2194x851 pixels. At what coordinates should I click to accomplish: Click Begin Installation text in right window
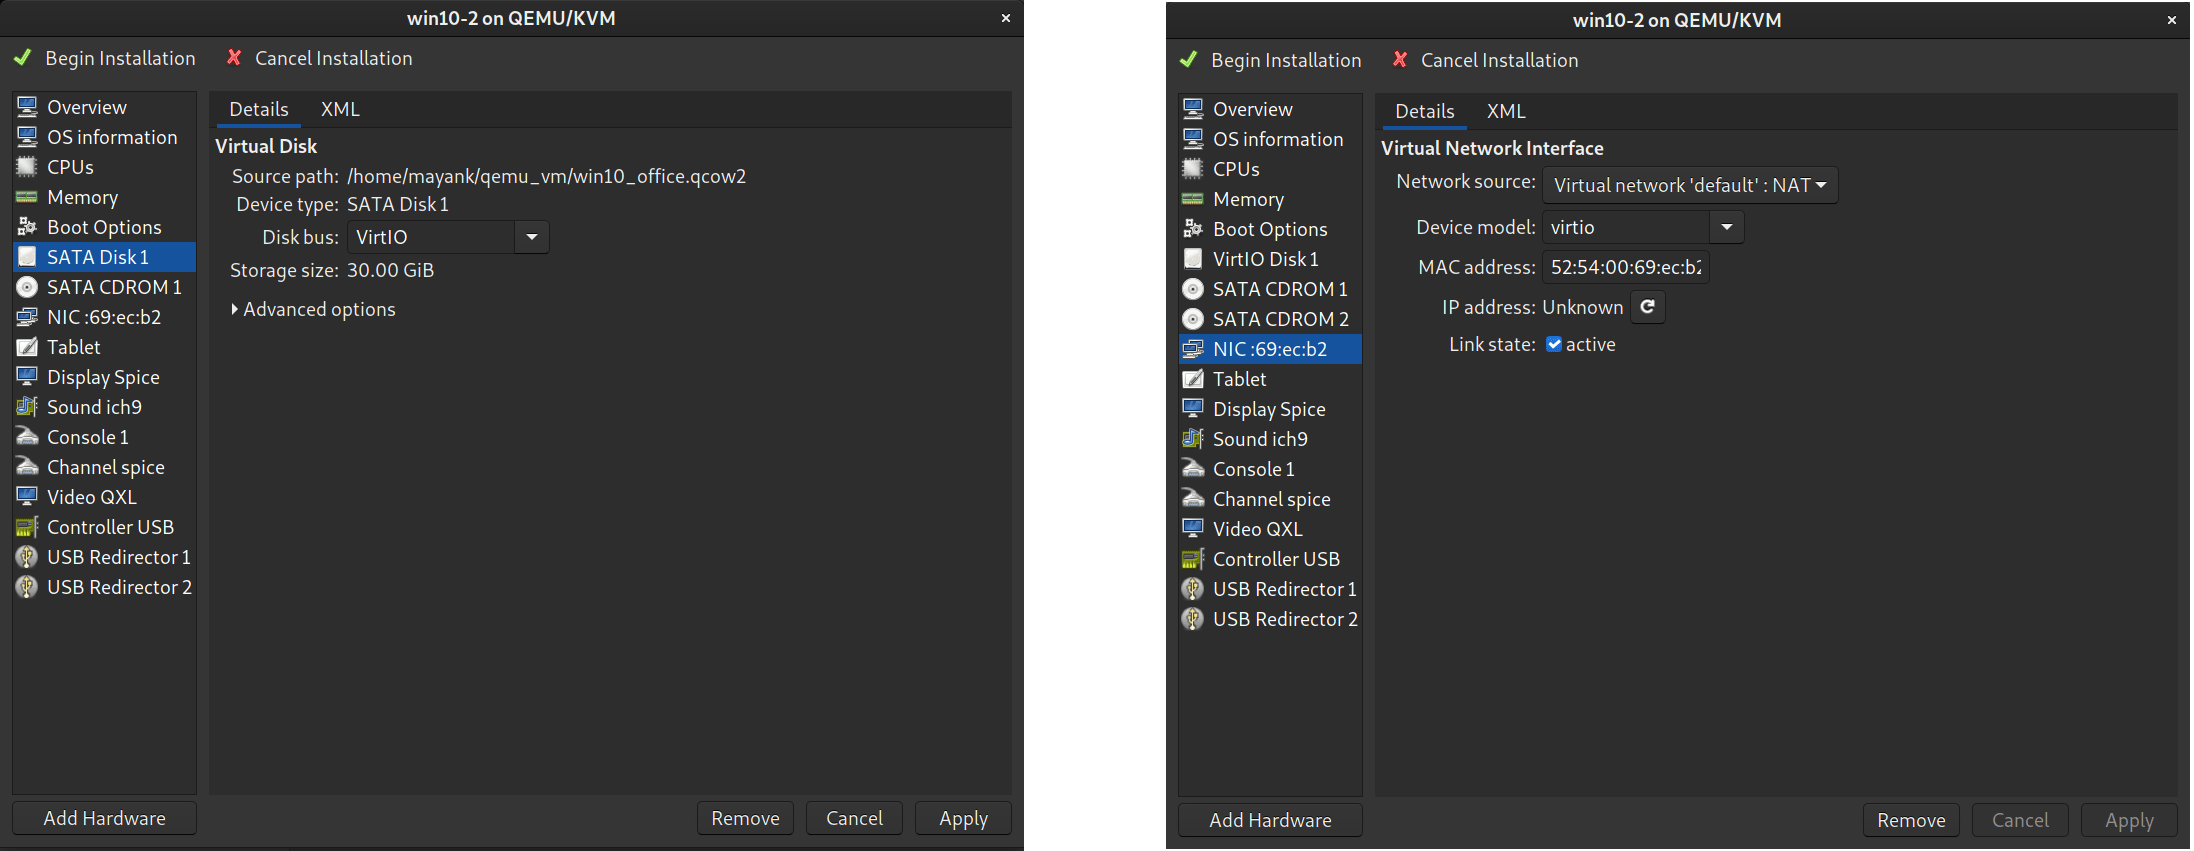1286,60
